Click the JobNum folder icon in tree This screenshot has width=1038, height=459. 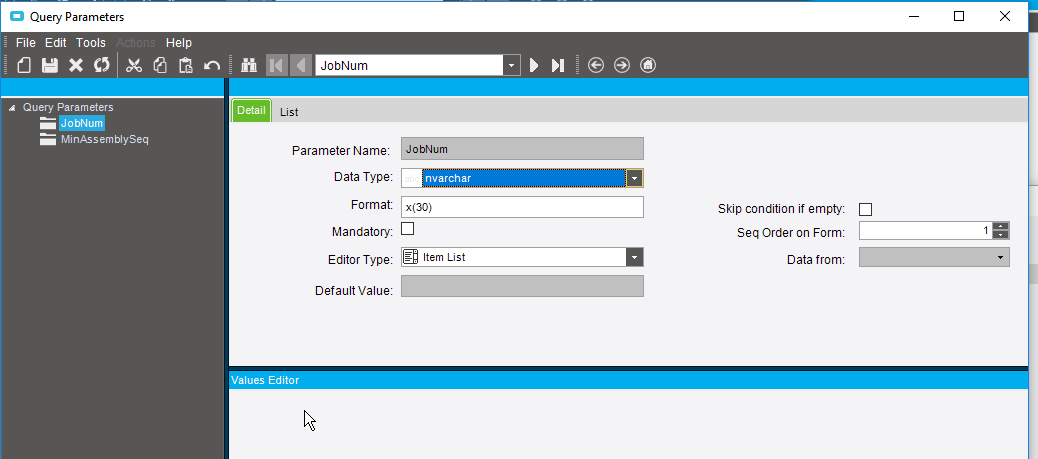(x=48, y=123)
